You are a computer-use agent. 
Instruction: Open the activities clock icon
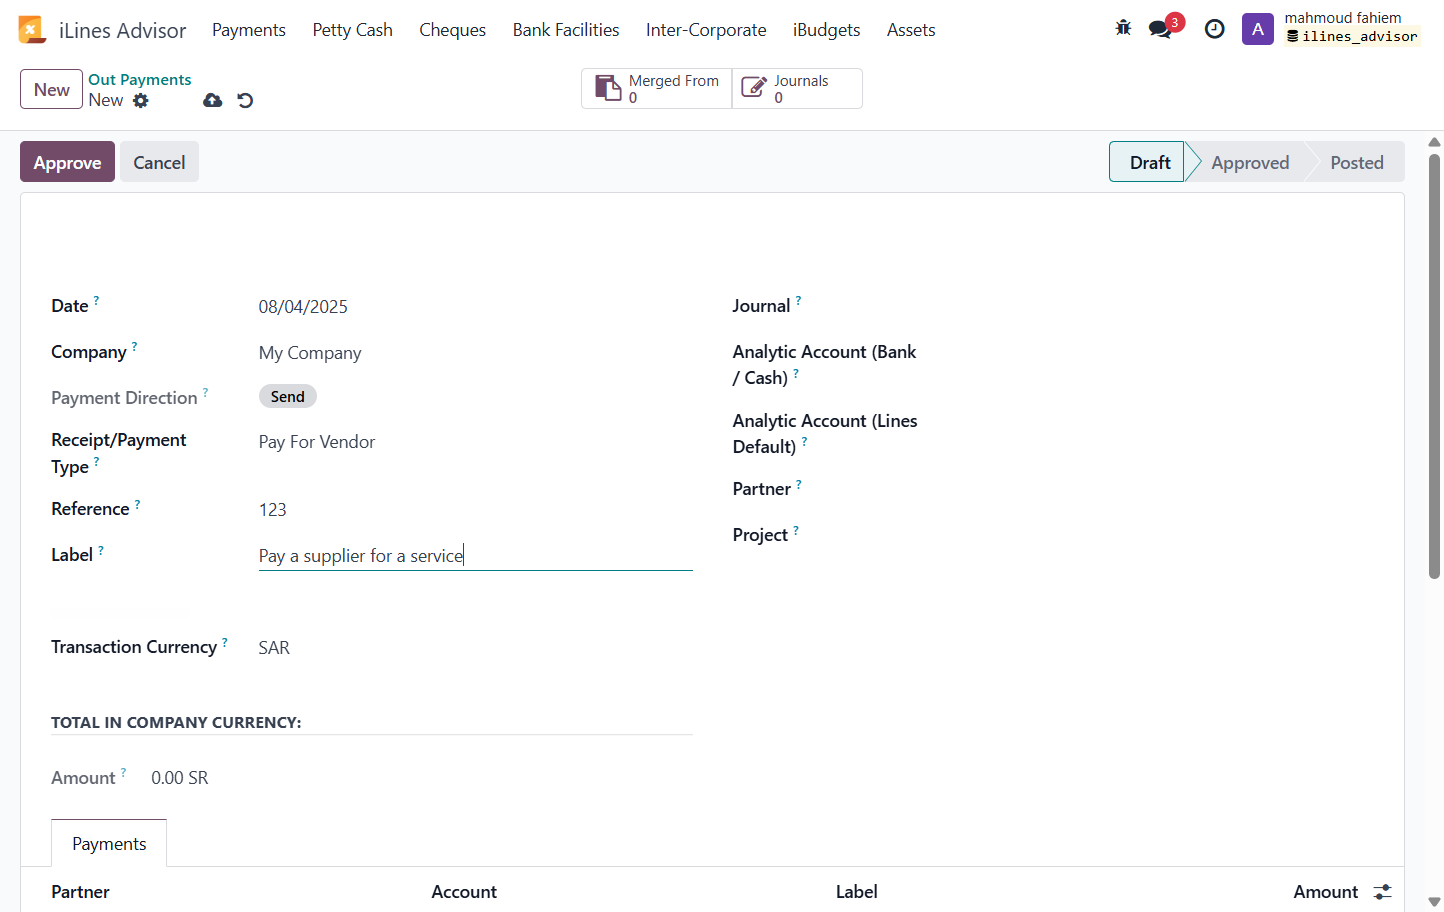1214,29
